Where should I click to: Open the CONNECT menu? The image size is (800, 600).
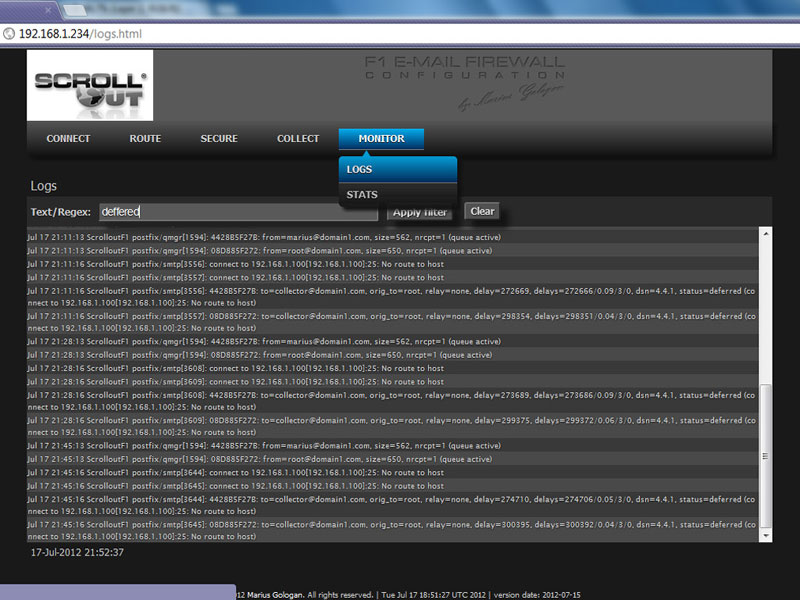[x=68, y=139]
